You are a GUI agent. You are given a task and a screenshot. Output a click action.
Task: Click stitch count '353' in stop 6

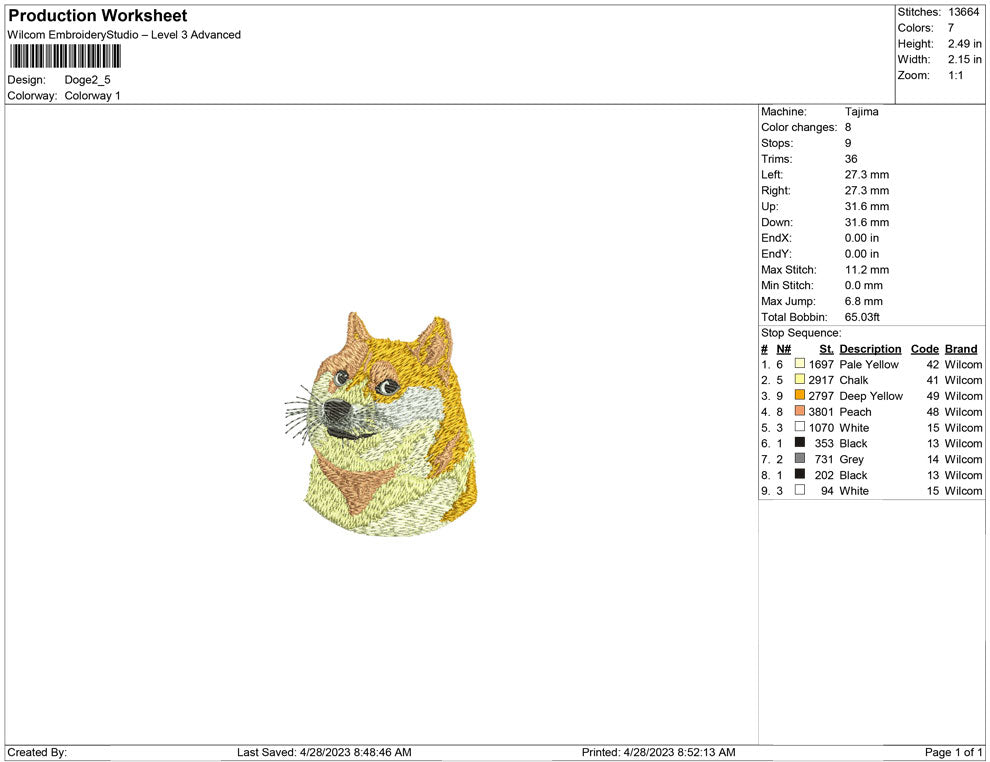coord(824,443)
